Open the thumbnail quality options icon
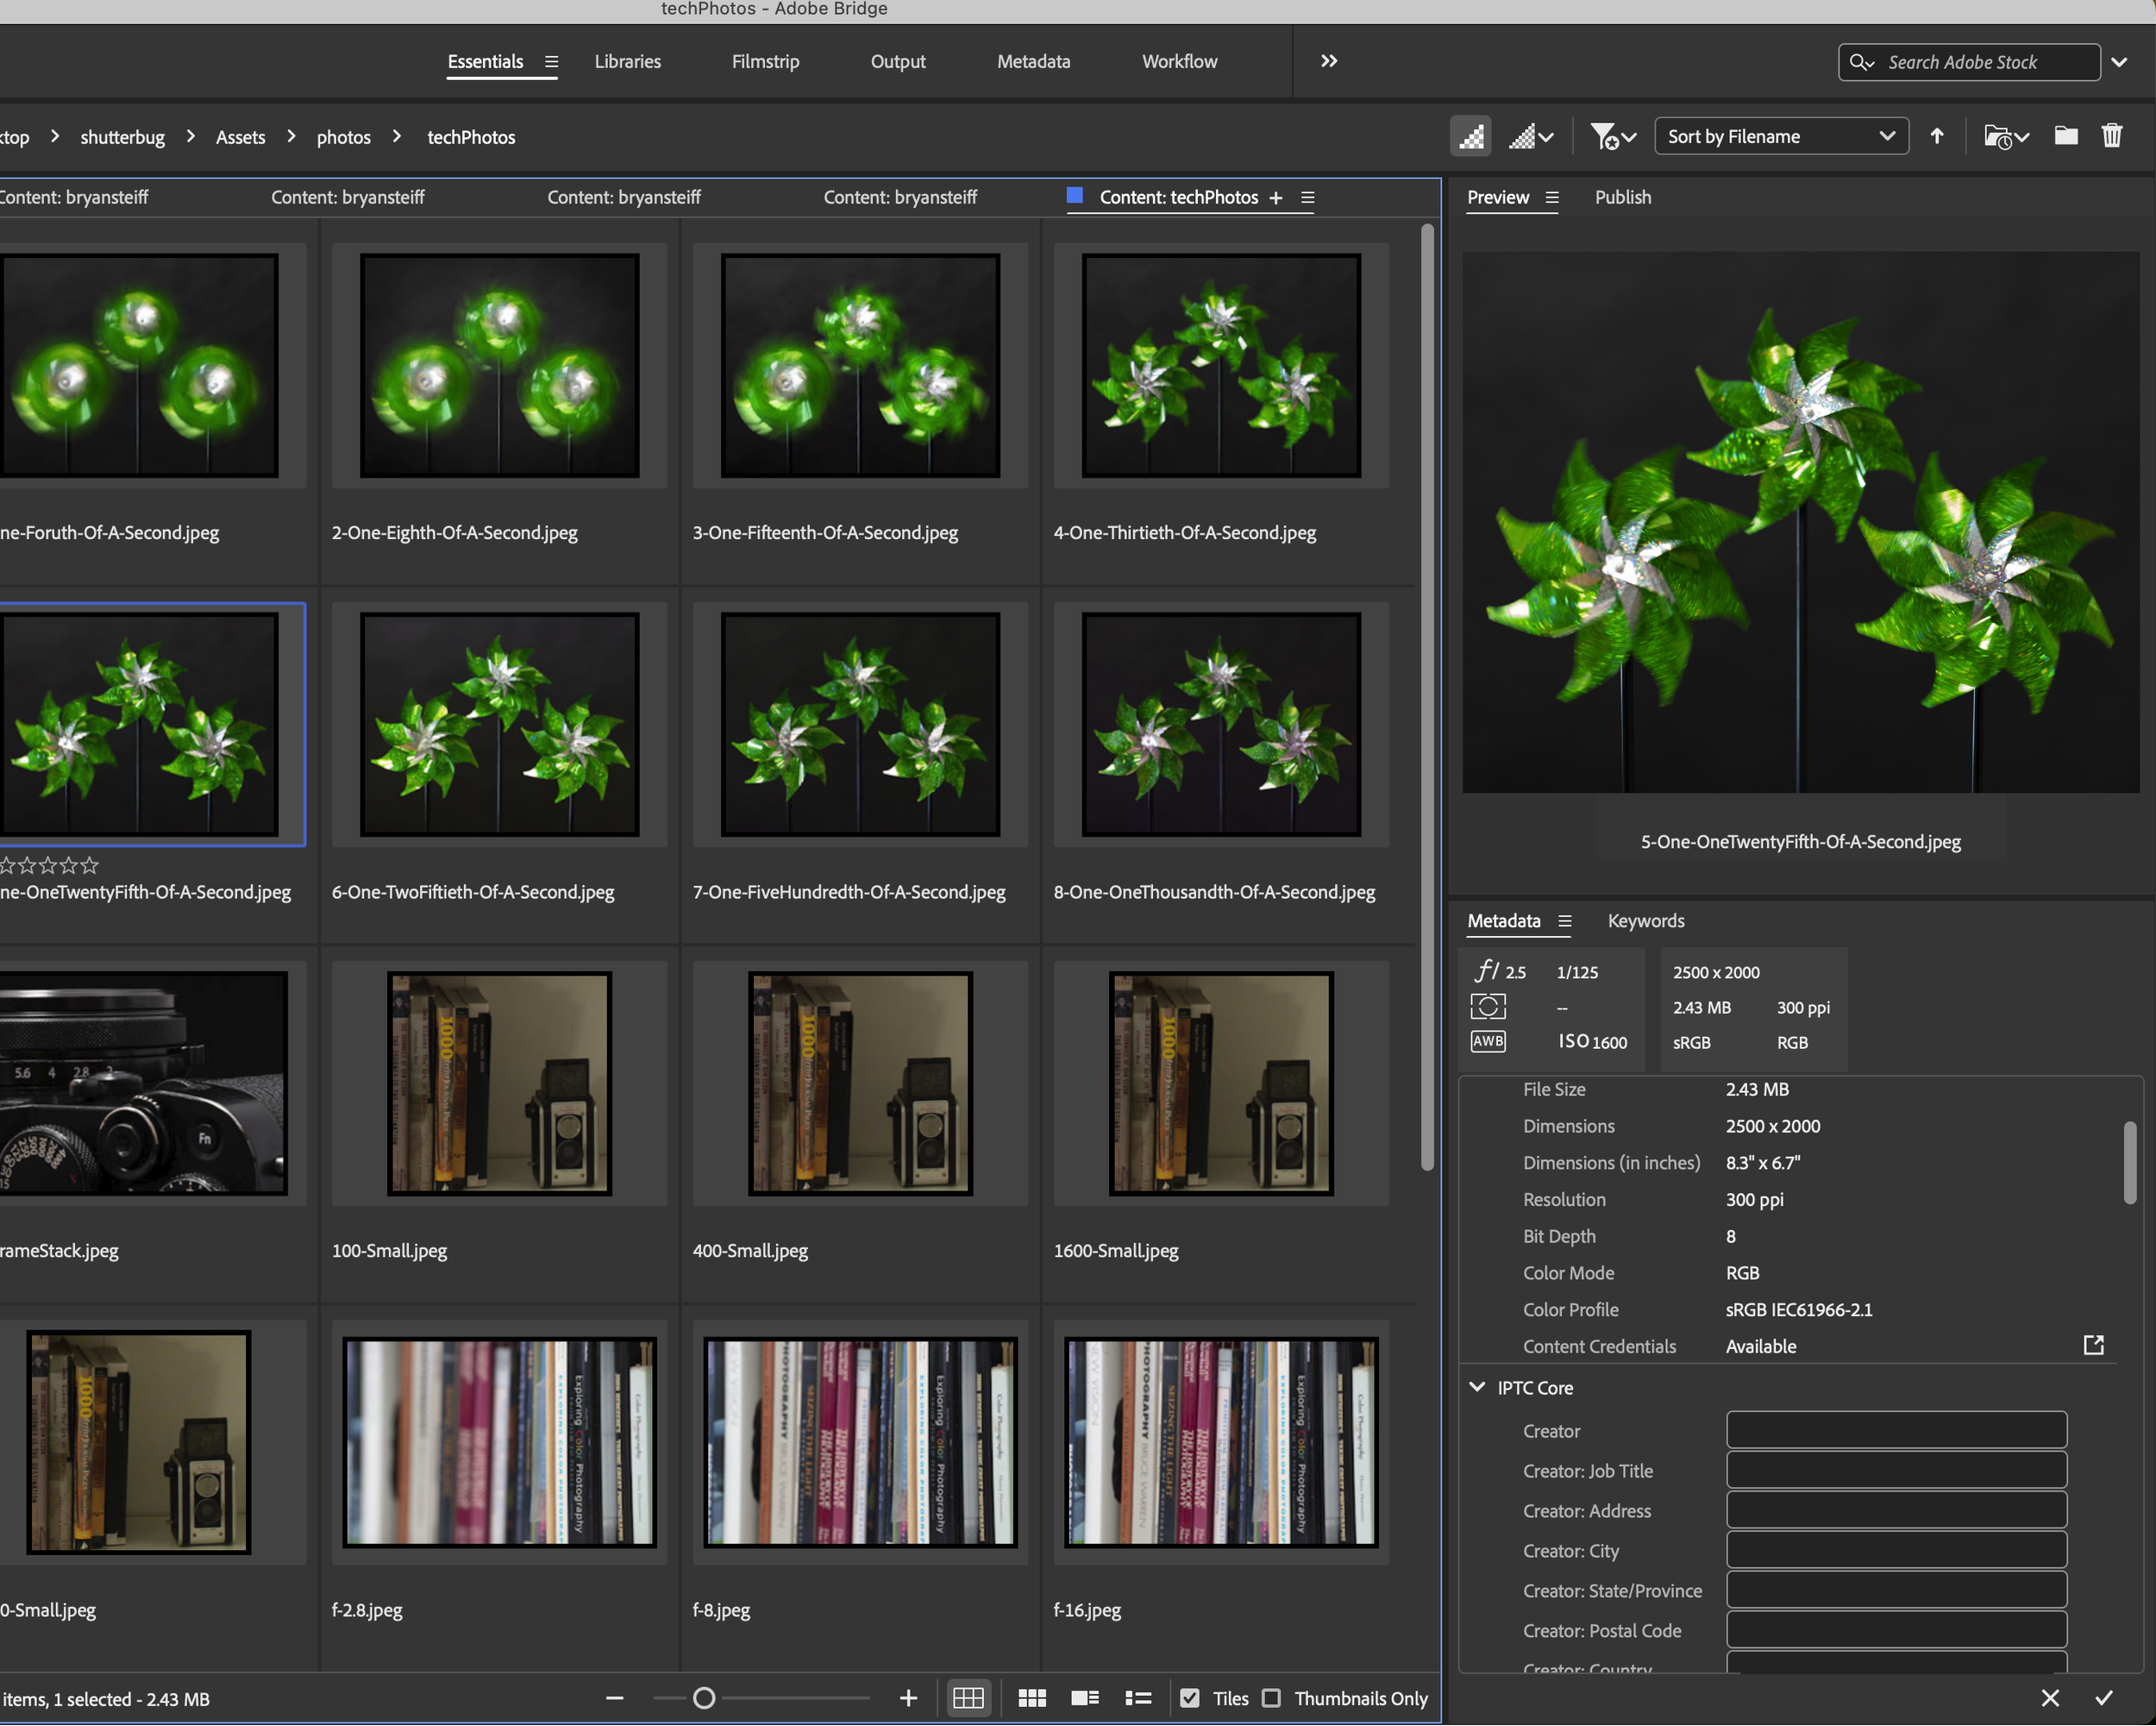 (x=1530, y=136)
